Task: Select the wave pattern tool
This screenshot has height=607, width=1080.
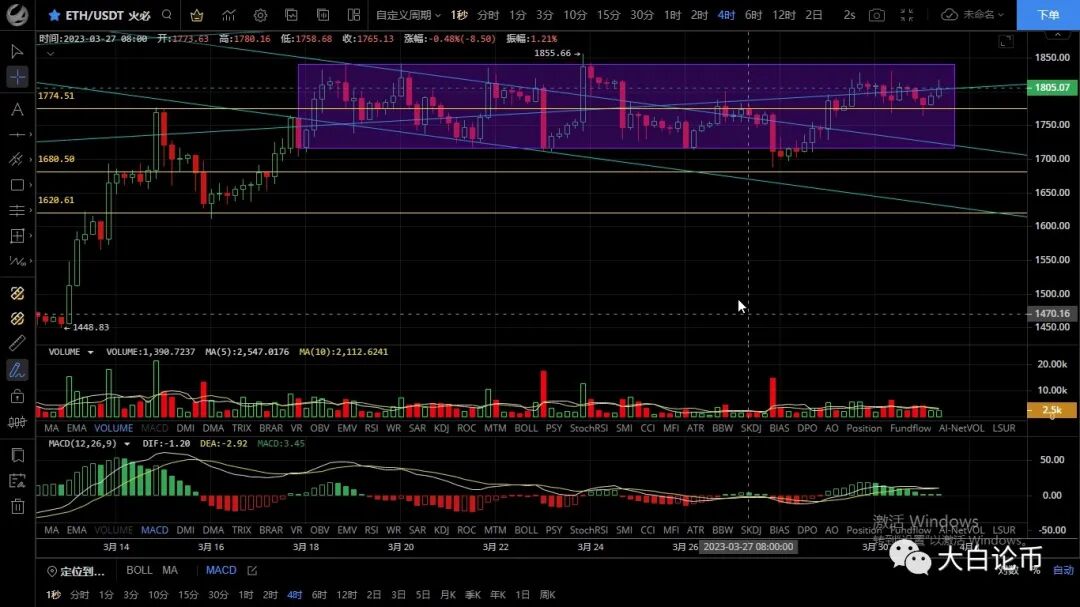Action: coord(17,261)
